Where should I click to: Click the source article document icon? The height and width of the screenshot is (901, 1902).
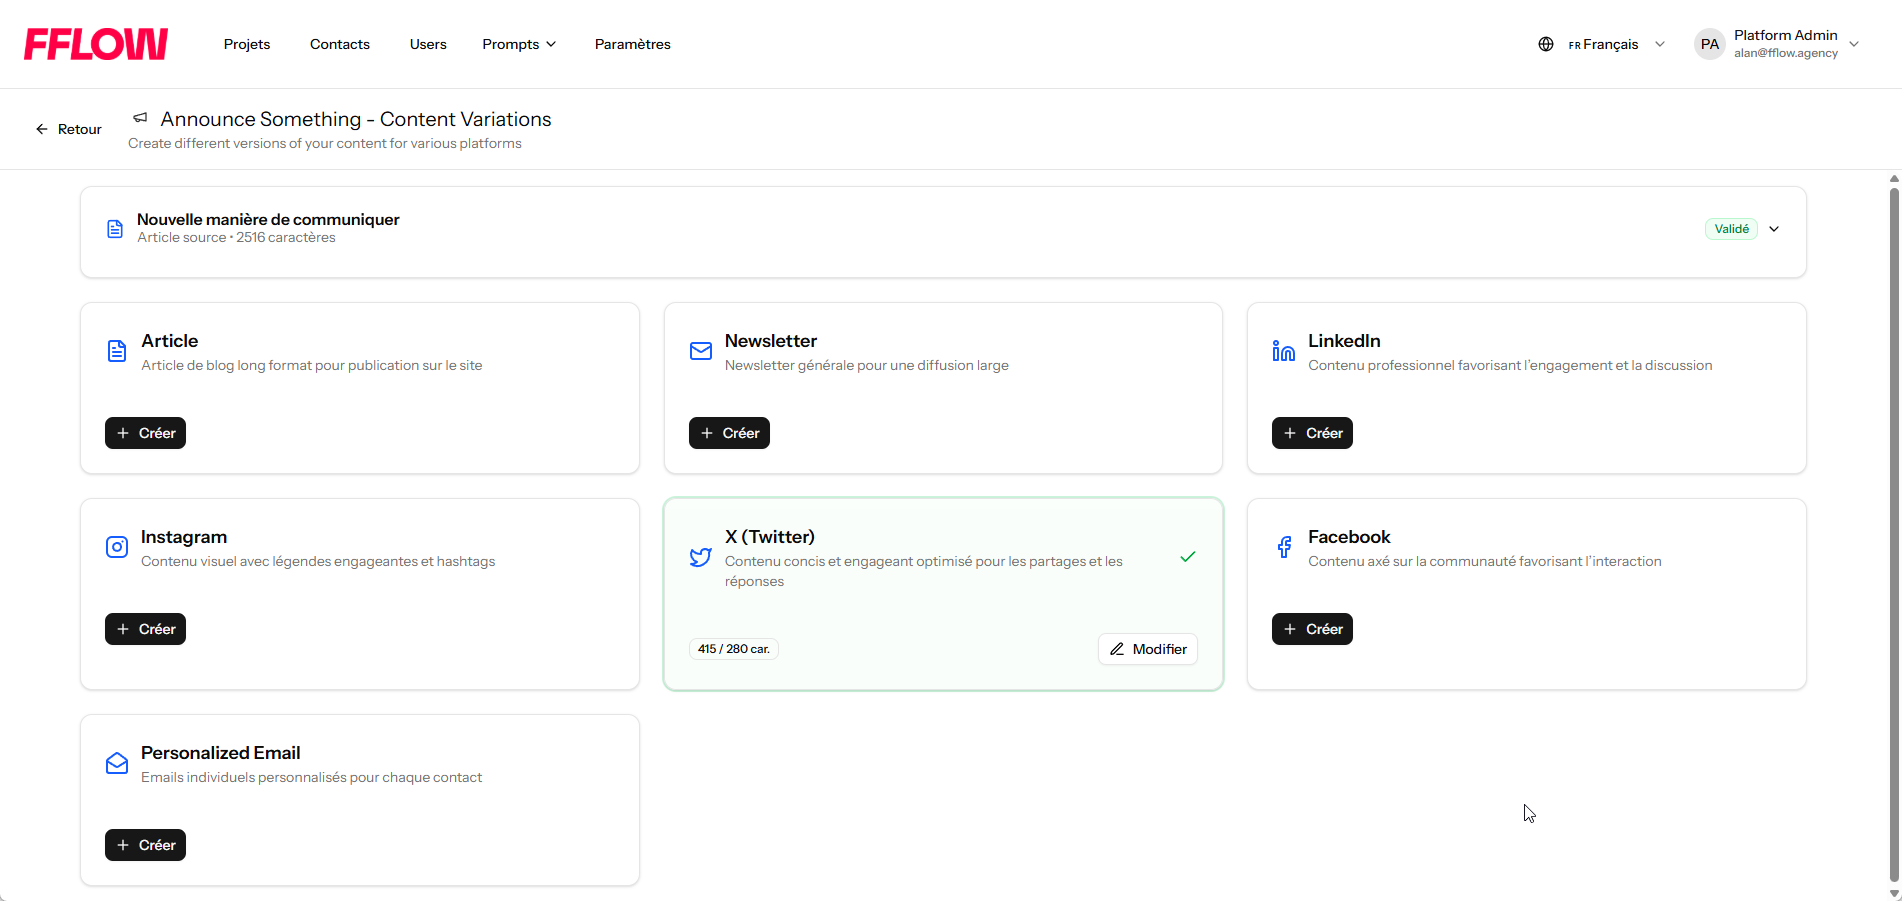click(115, 229)
